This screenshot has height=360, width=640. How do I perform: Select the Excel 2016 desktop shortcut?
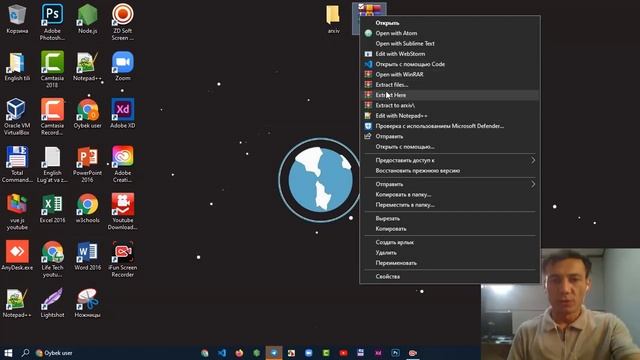click(x=52, y=208)
